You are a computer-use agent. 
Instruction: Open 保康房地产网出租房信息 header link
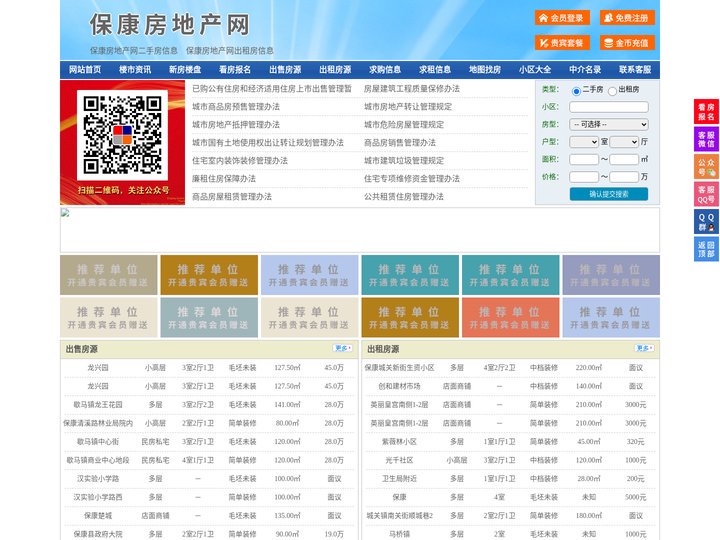(x=230, y=51)
